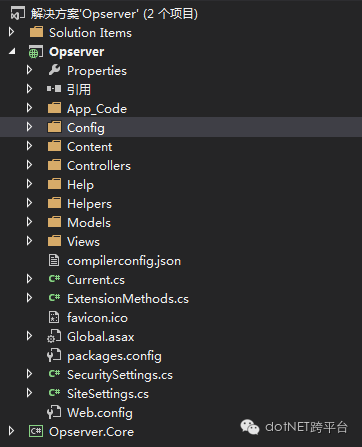Click the C# icon of SecuritySettings.cs
The image size is (362, 447).
point(54,374)
